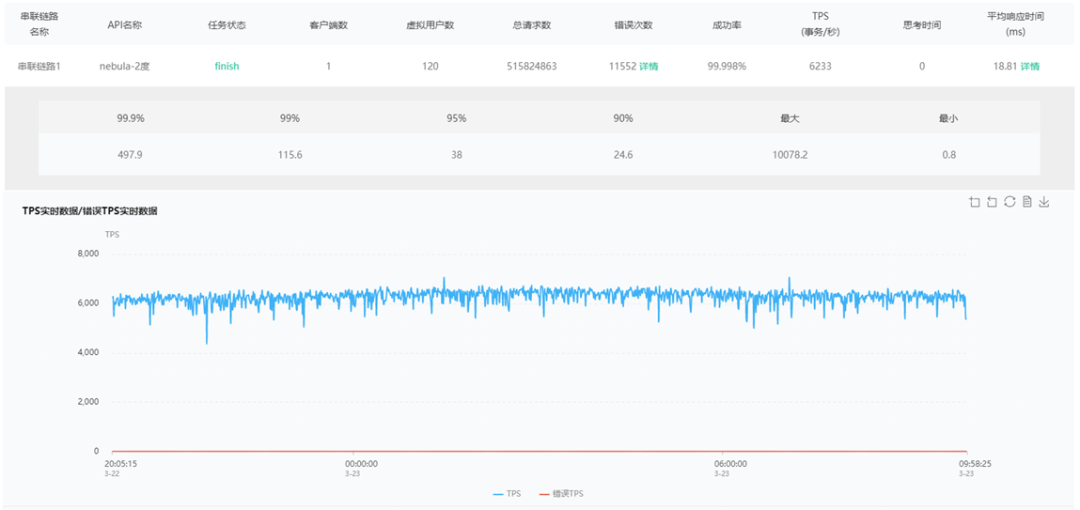Click the zoom reset (undo zoom) icon
1080x510 pixels.
pyautogui.click(x=992, y=201)
